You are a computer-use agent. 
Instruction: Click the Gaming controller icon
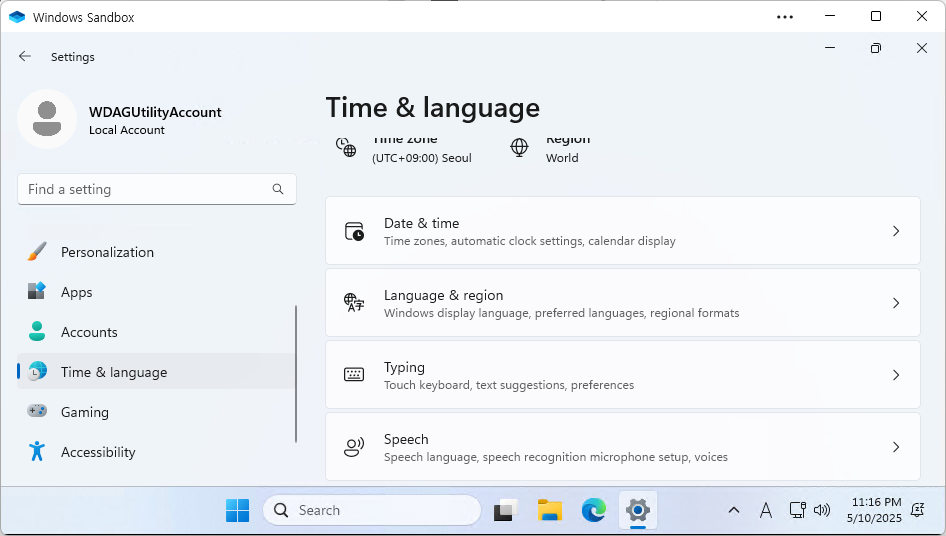pos(37,411)
